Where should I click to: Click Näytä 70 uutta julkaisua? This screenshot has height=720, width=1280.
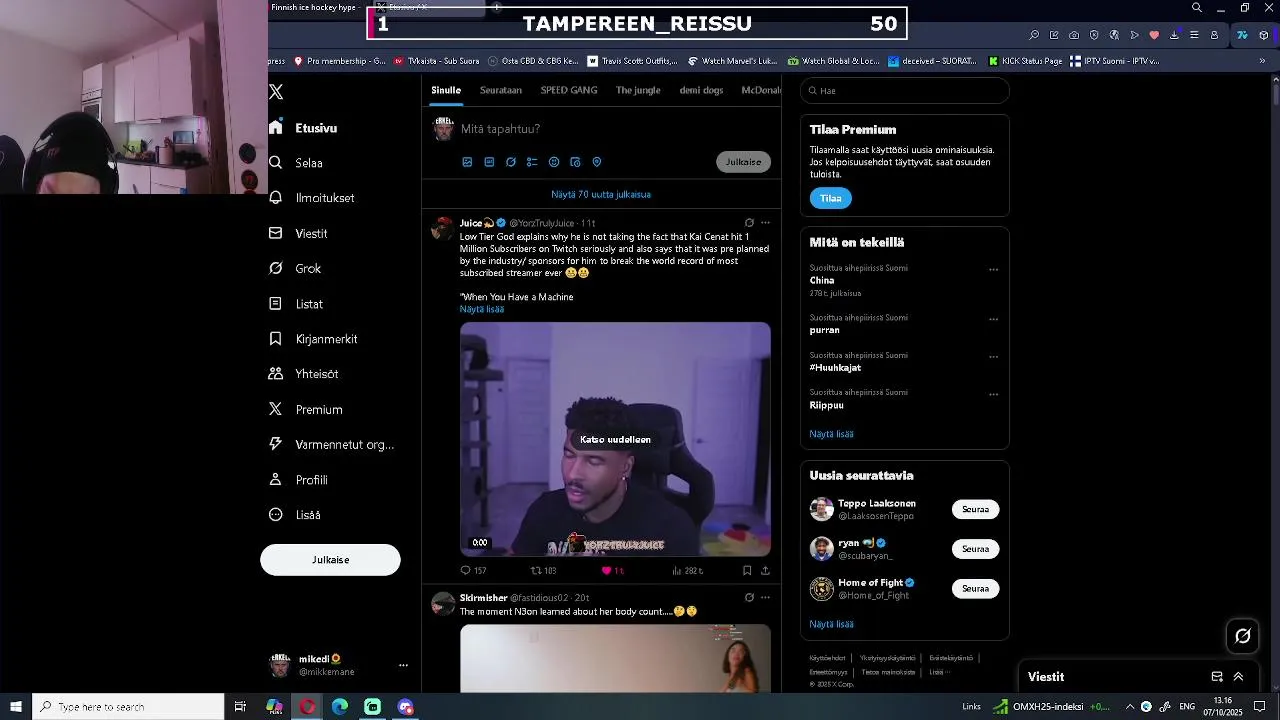tap(601, 194)
